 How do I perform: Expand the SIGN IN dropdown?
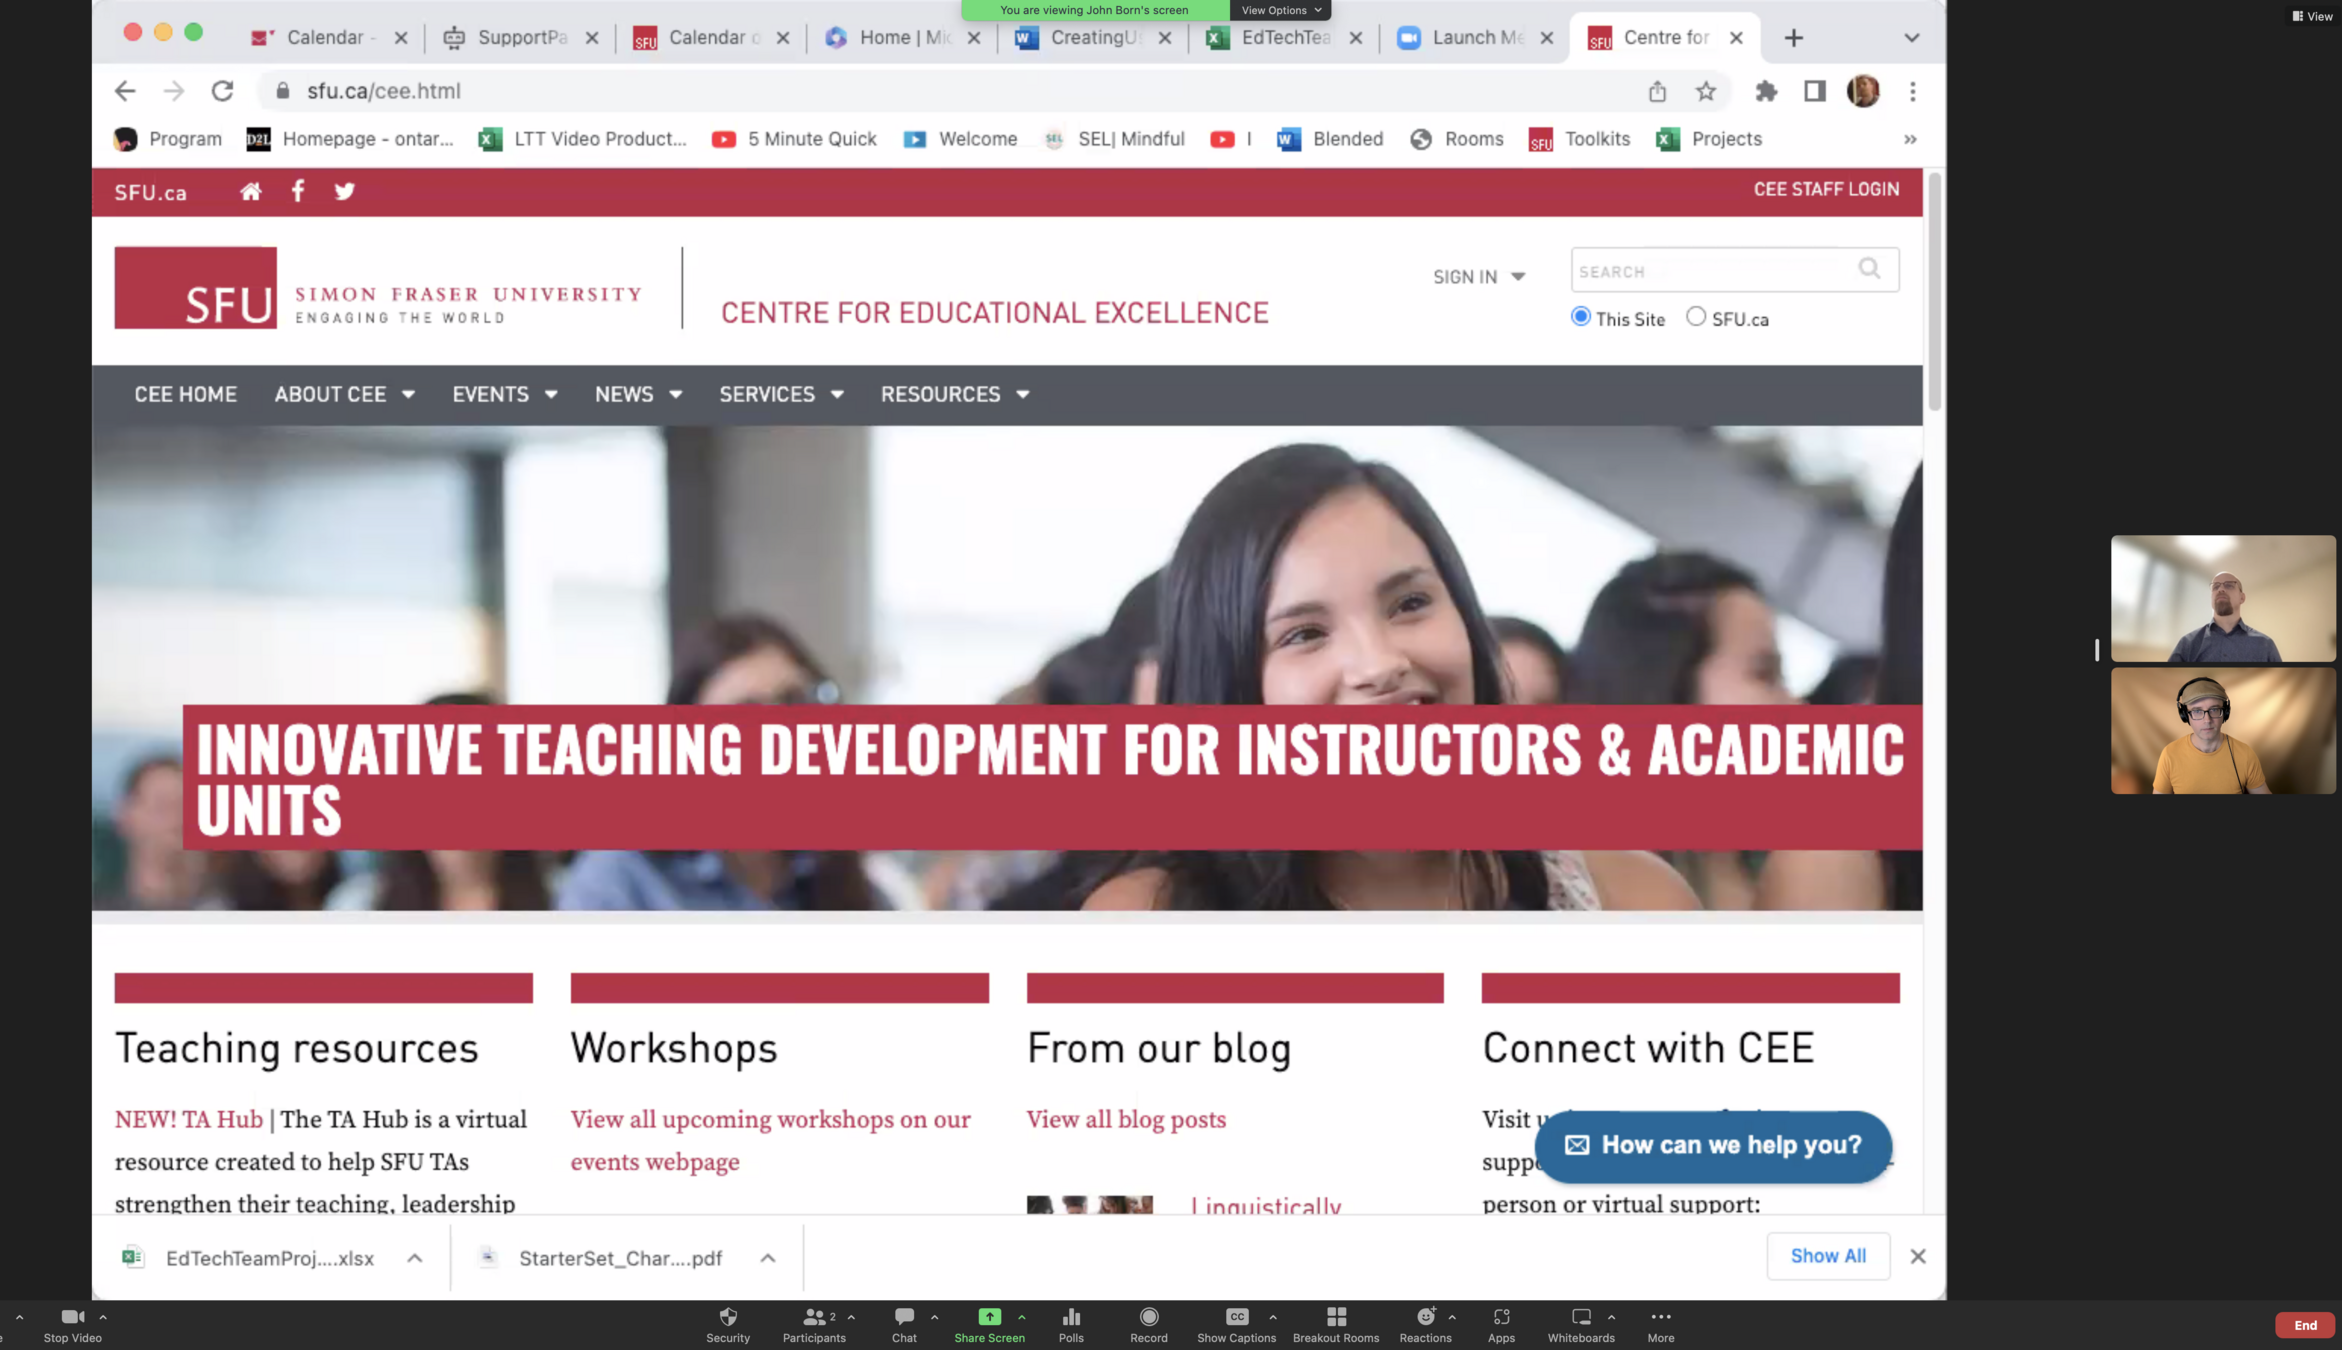(1478, 277)
